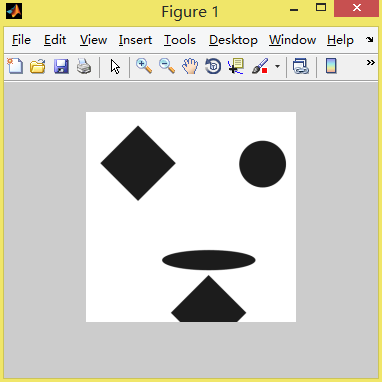Viewport: 382px width, 382px height.
Task: Open the File menu
Action: point(21,40)
